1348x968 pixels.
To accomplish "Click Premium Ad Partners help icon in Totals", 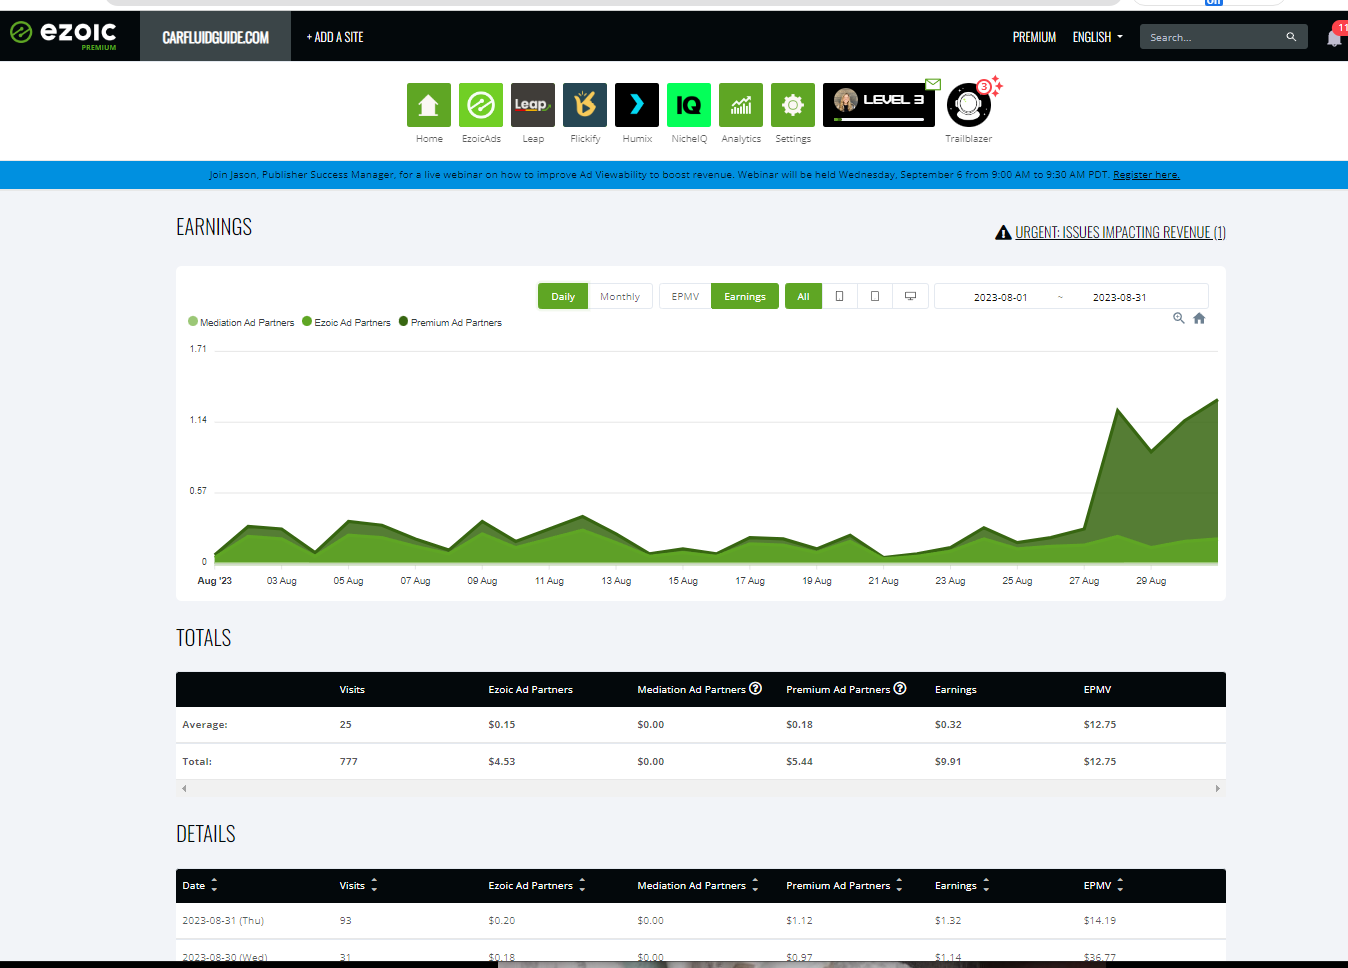I will [x=900, y=688].
